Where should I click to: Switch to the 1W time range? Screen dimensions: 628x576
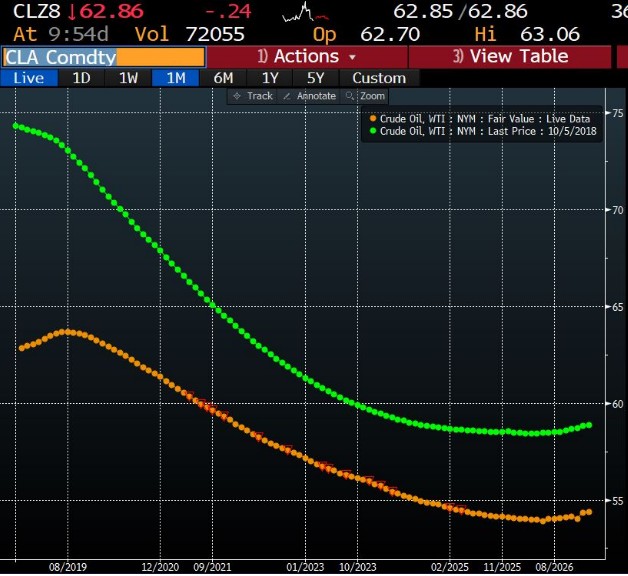128,78
